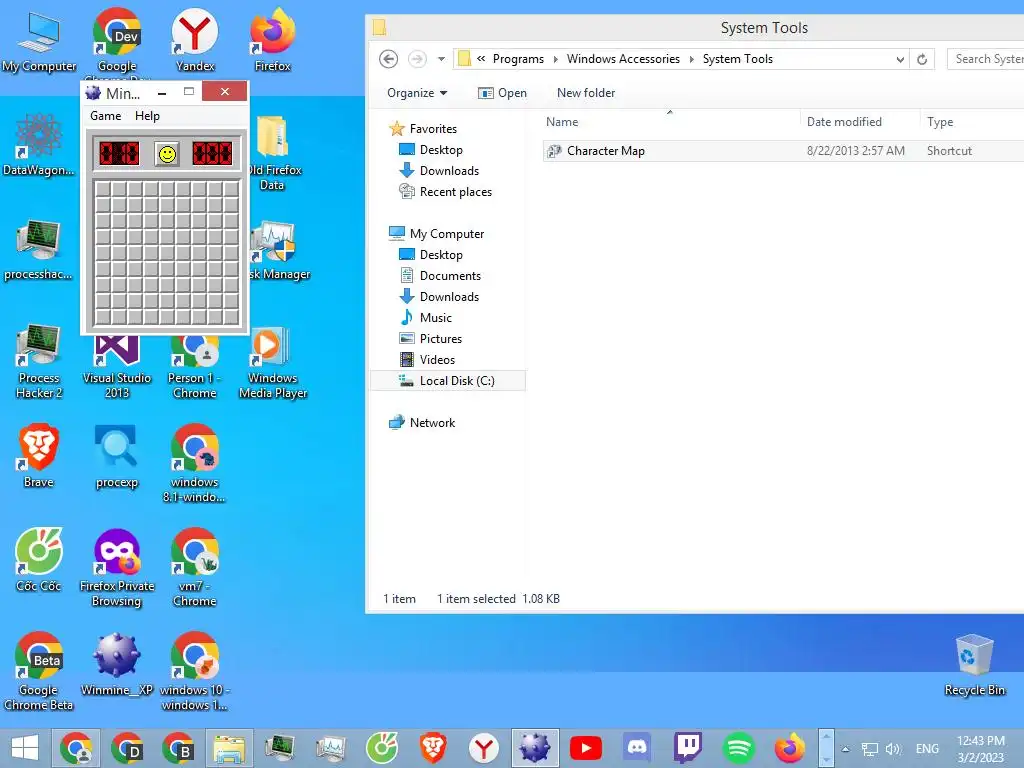The width and height of the screenshot is (1024, 768).
Task: Click the Open button in the explorer toolbar
Action: (502, 93)
